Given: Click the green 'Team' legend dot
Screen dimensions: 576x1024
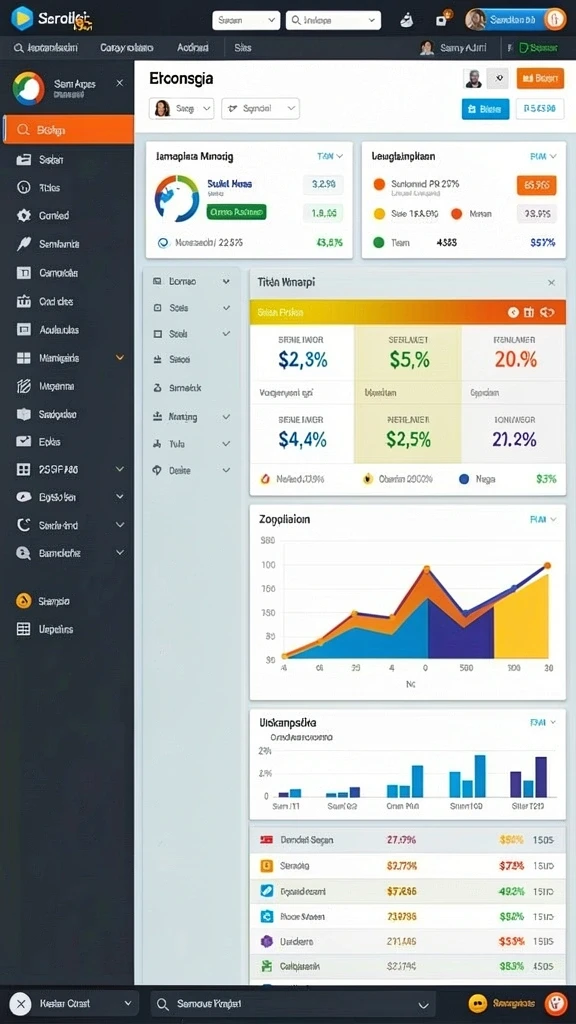Looking at the screenshot, I should [379, 242].
